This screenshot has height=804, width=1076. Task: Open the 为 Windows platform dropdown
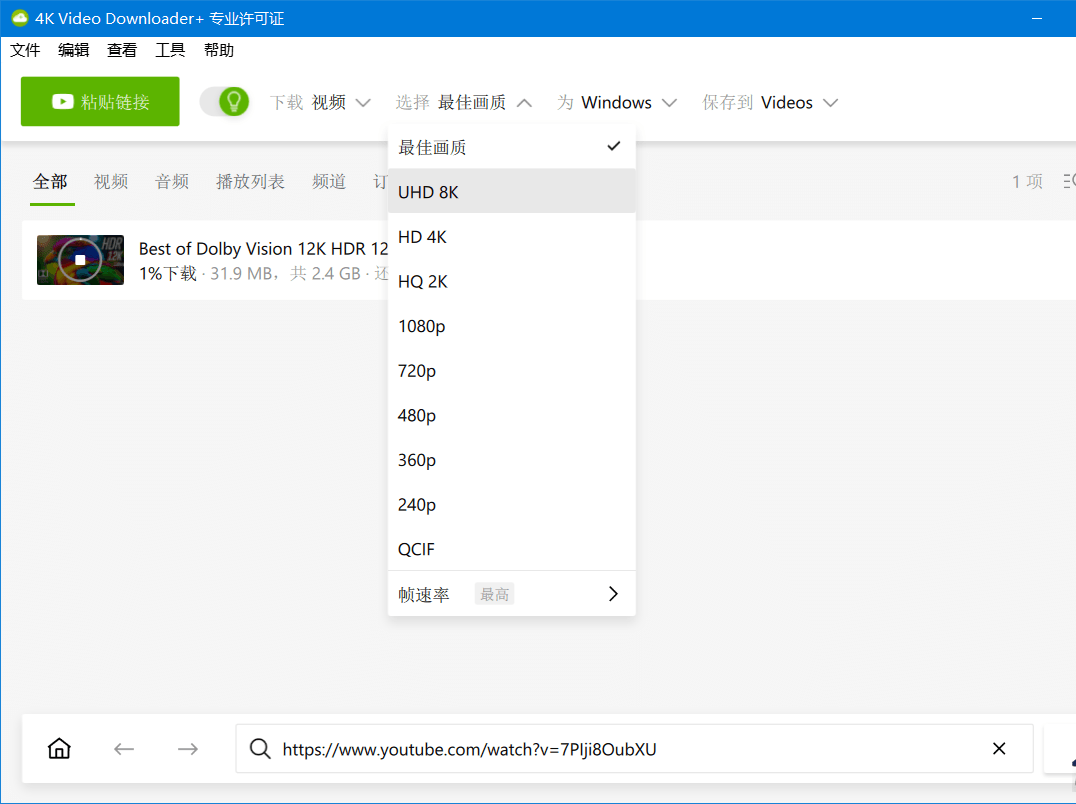617,102
